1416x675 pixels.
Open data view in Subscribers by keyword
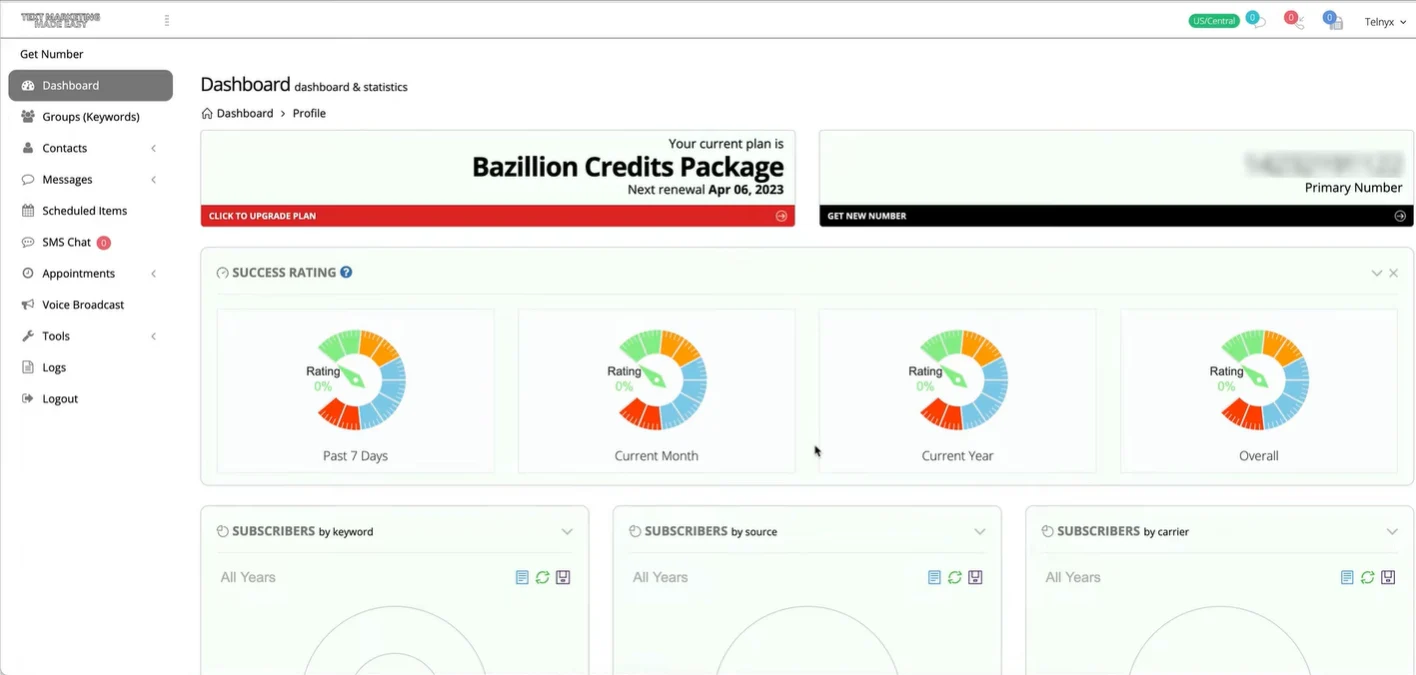click(x=522, y=578)
